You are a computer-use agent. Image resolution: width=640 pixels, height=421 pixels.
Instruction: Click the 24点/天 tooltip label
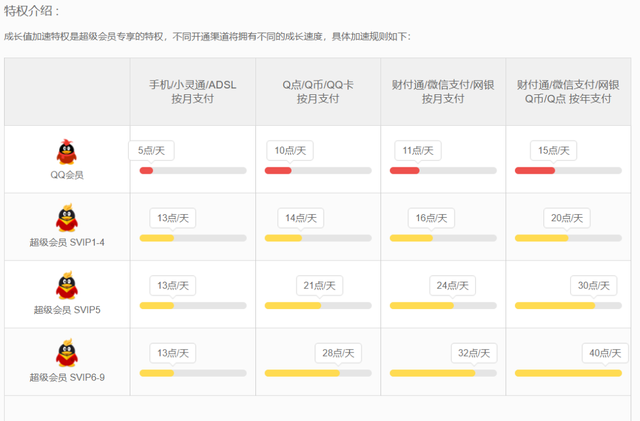pyautogui.click(x=453, y=285)
